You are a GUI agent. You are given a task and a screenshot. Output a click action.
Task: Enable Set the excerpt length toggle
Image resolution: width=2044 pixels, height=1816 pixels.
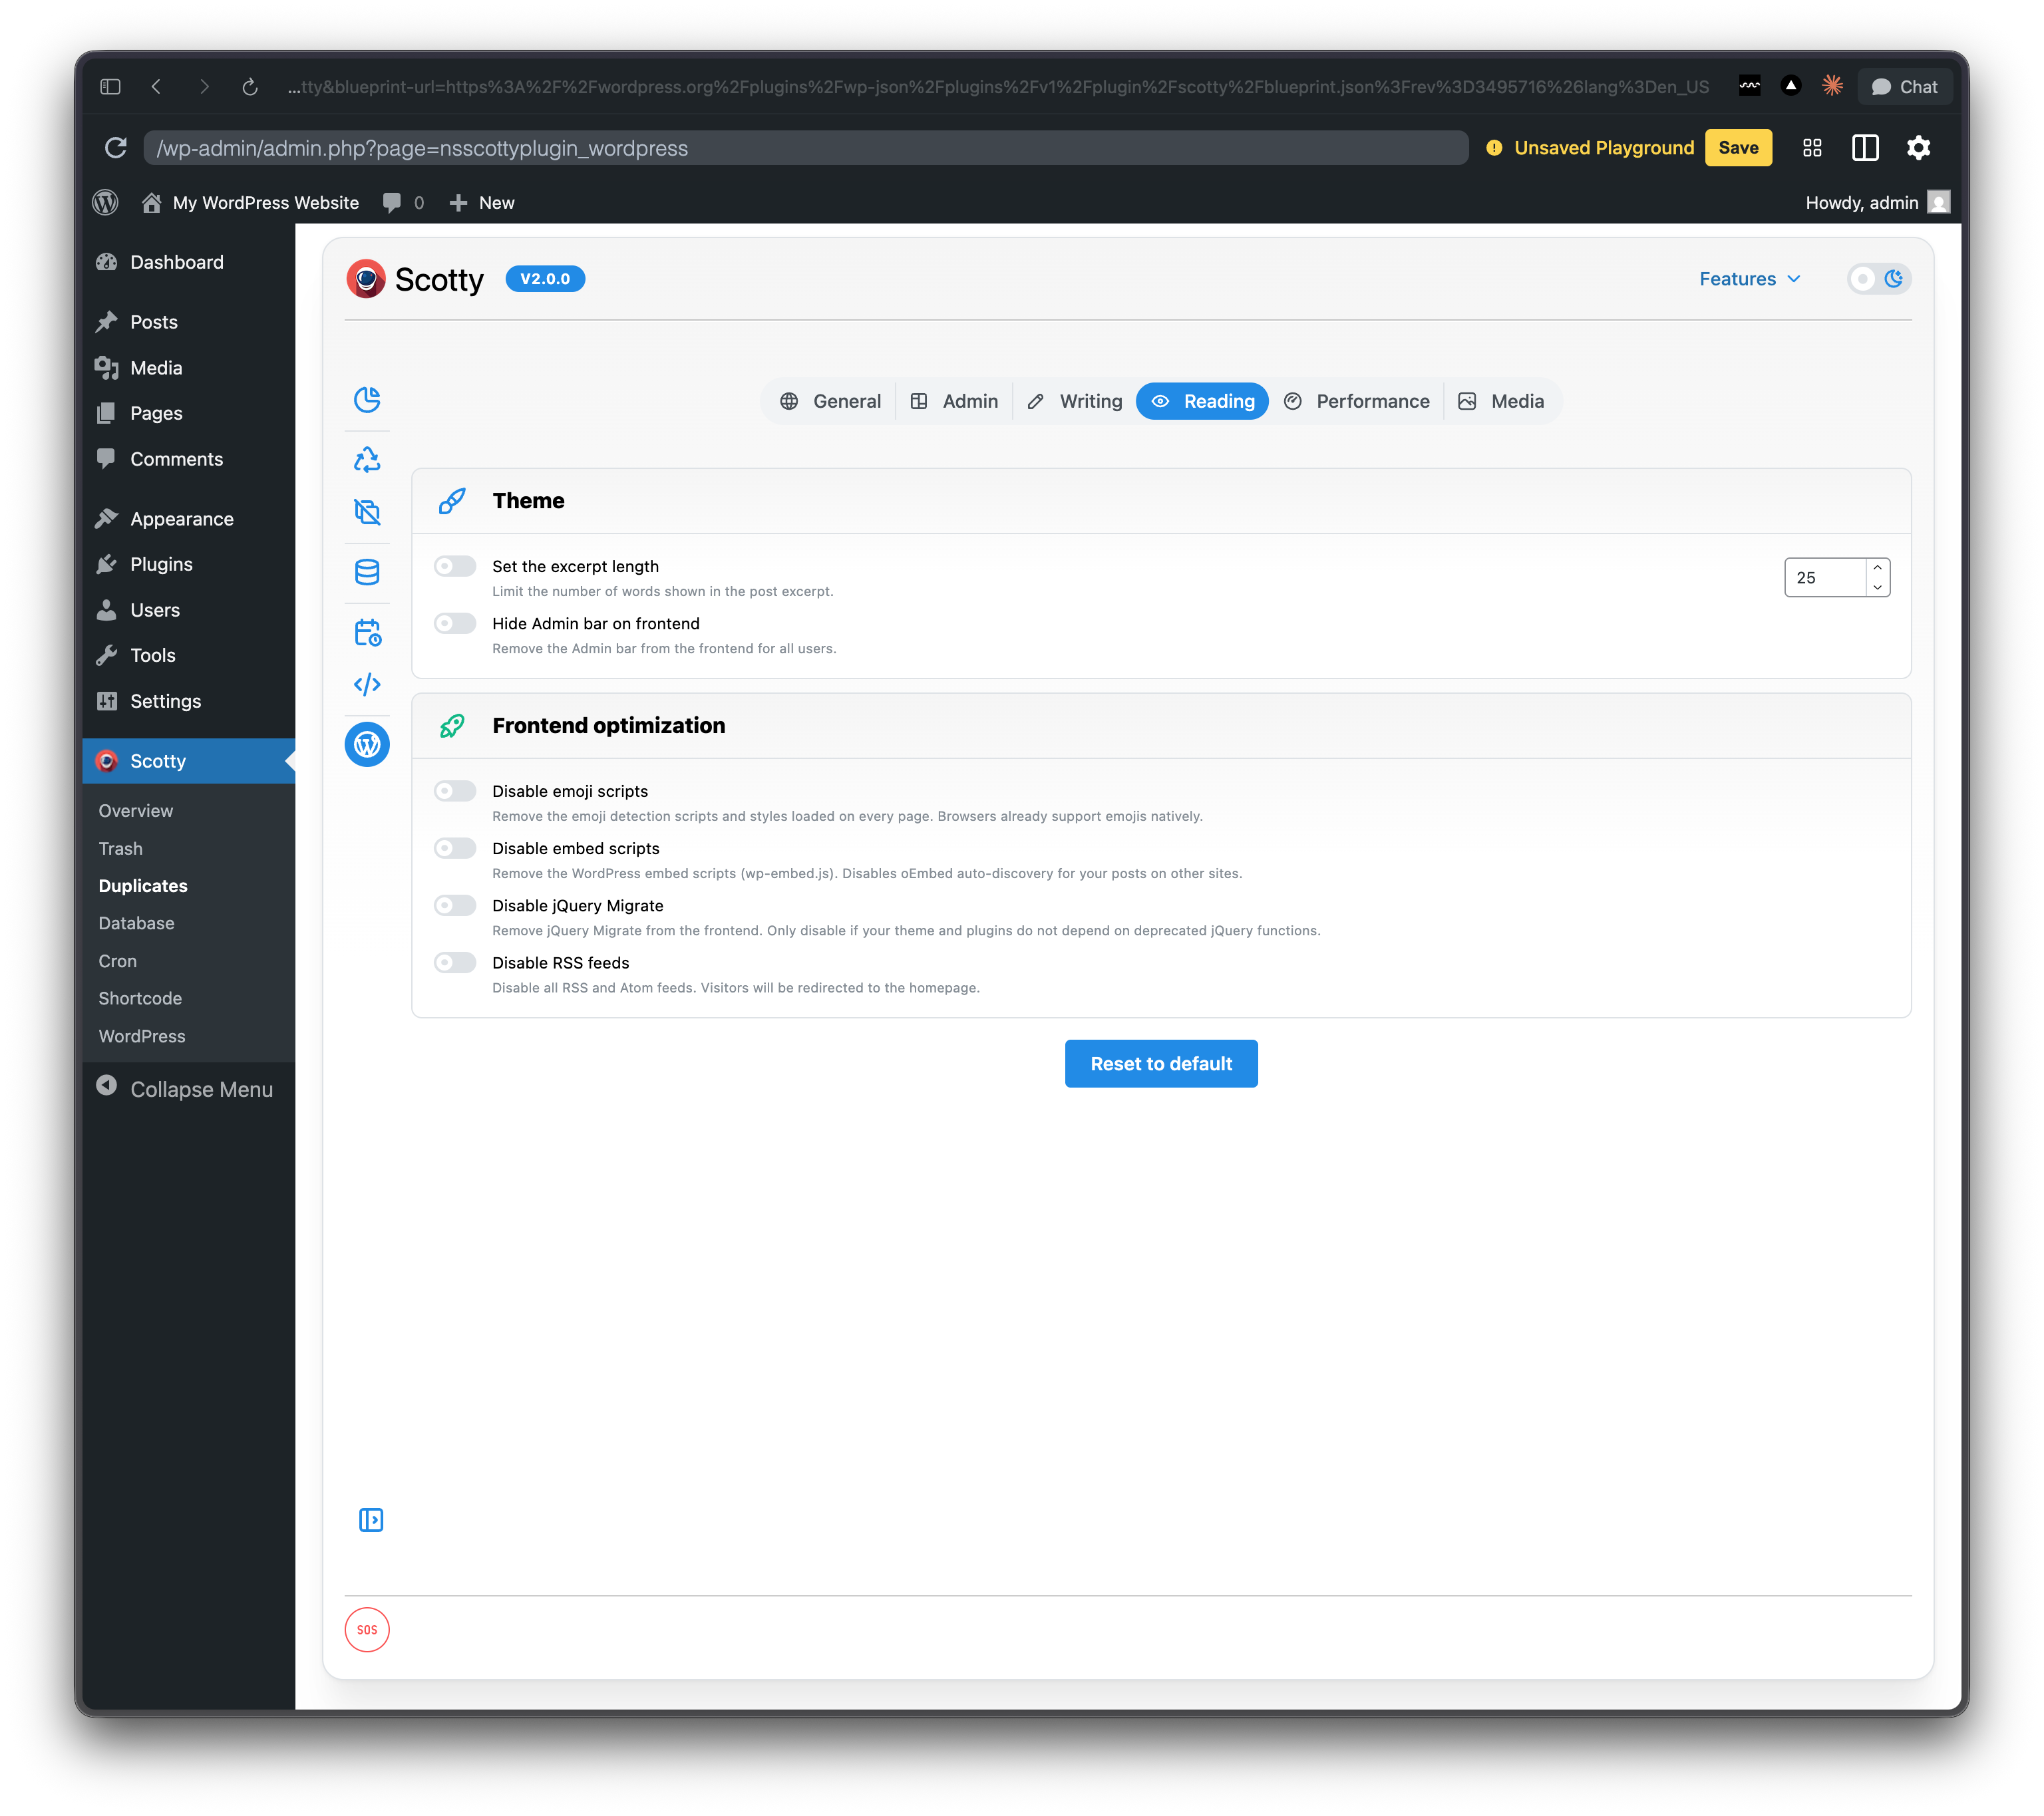coord(455,566)
